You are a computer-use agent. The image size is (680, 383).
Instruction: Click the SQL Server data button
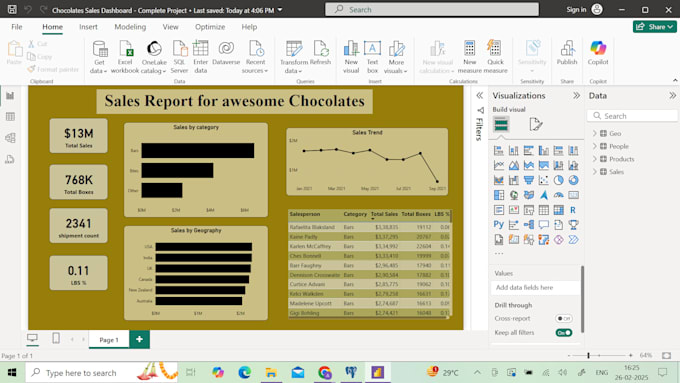tap(179, 57)
